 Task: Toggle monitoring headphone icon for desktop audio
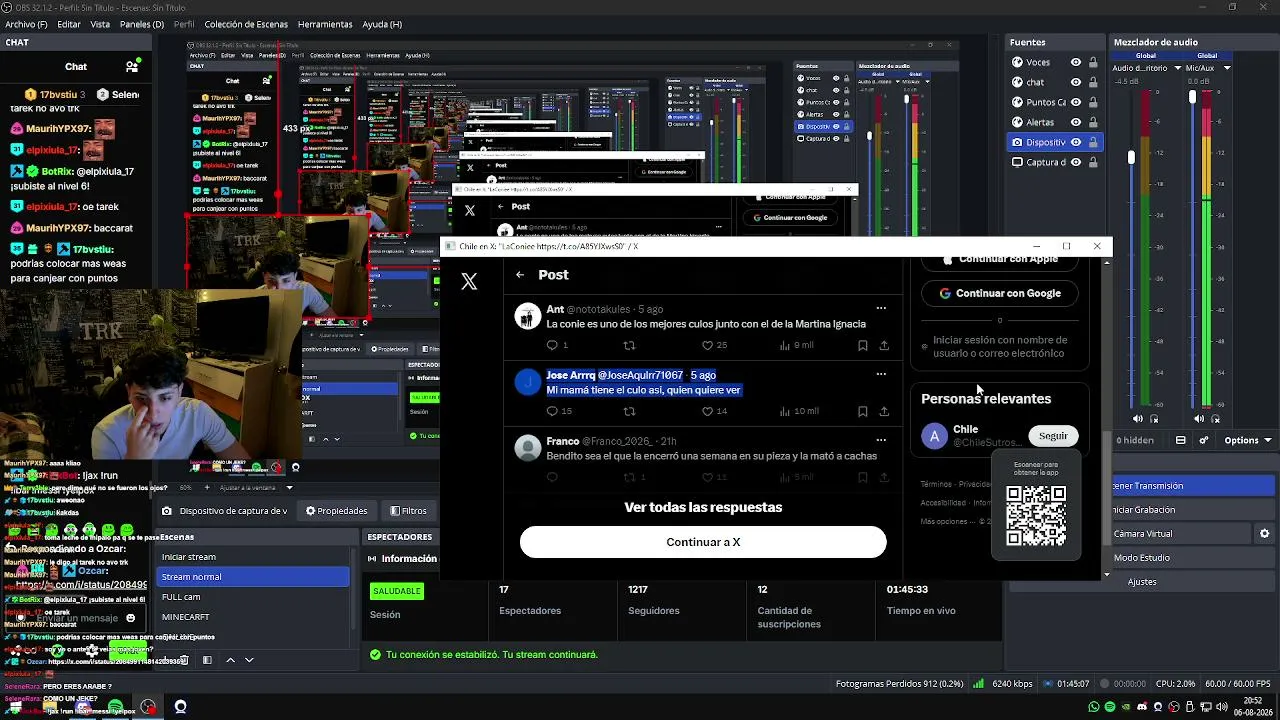coord(1154,419)
